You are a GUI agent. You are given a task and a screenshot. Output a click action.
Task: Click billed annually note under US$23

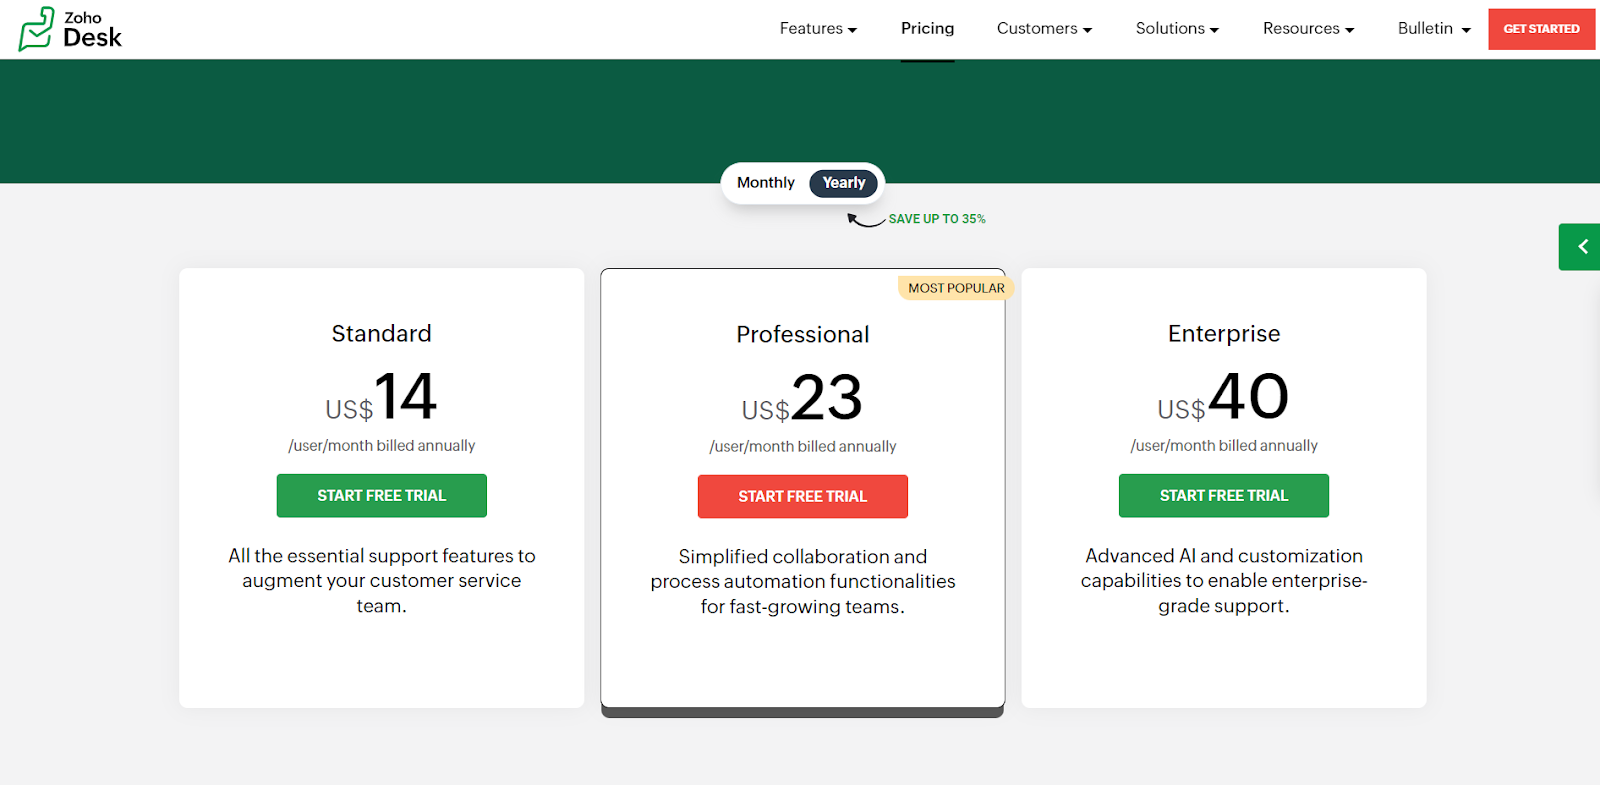click(x=802, y=447)
